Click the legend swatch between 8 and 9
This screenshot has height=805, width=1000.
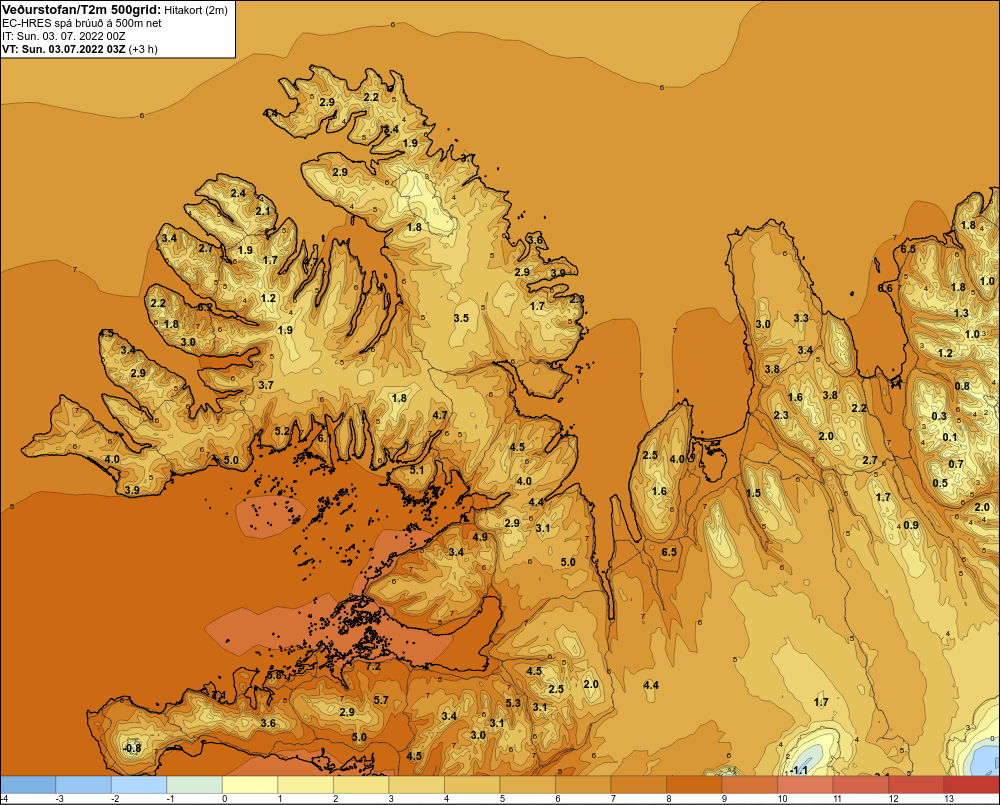tap(694, 784)
